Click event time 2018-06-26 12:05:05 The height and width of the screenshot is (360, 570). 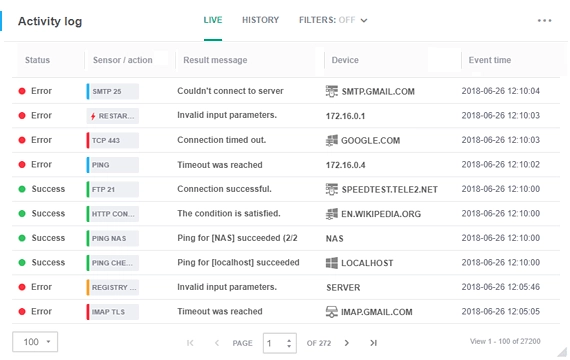point(501,311)
